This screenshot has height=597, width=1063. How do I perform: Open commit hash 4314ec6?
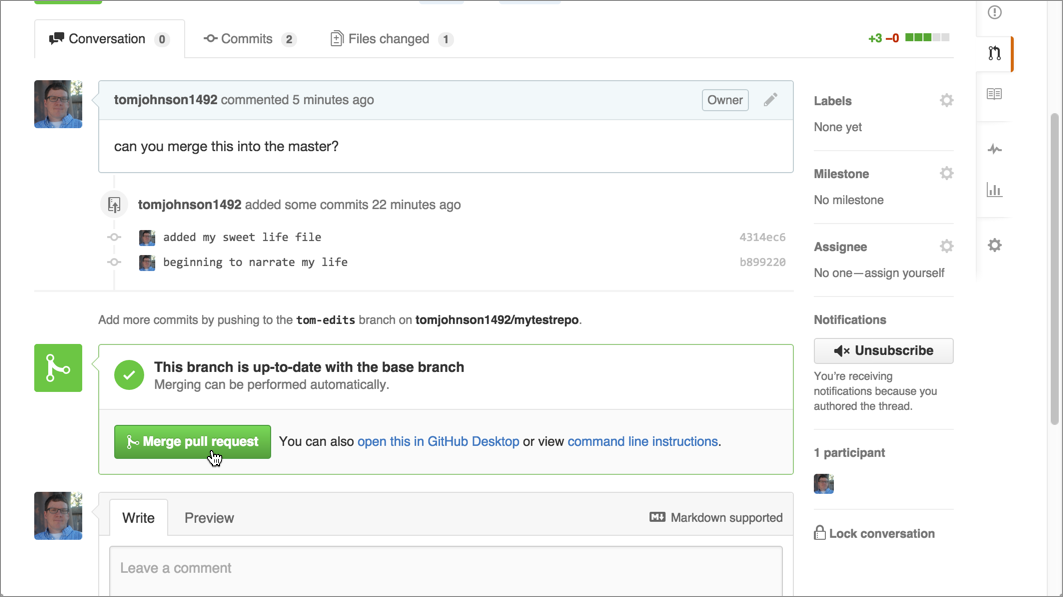(762, 238)
